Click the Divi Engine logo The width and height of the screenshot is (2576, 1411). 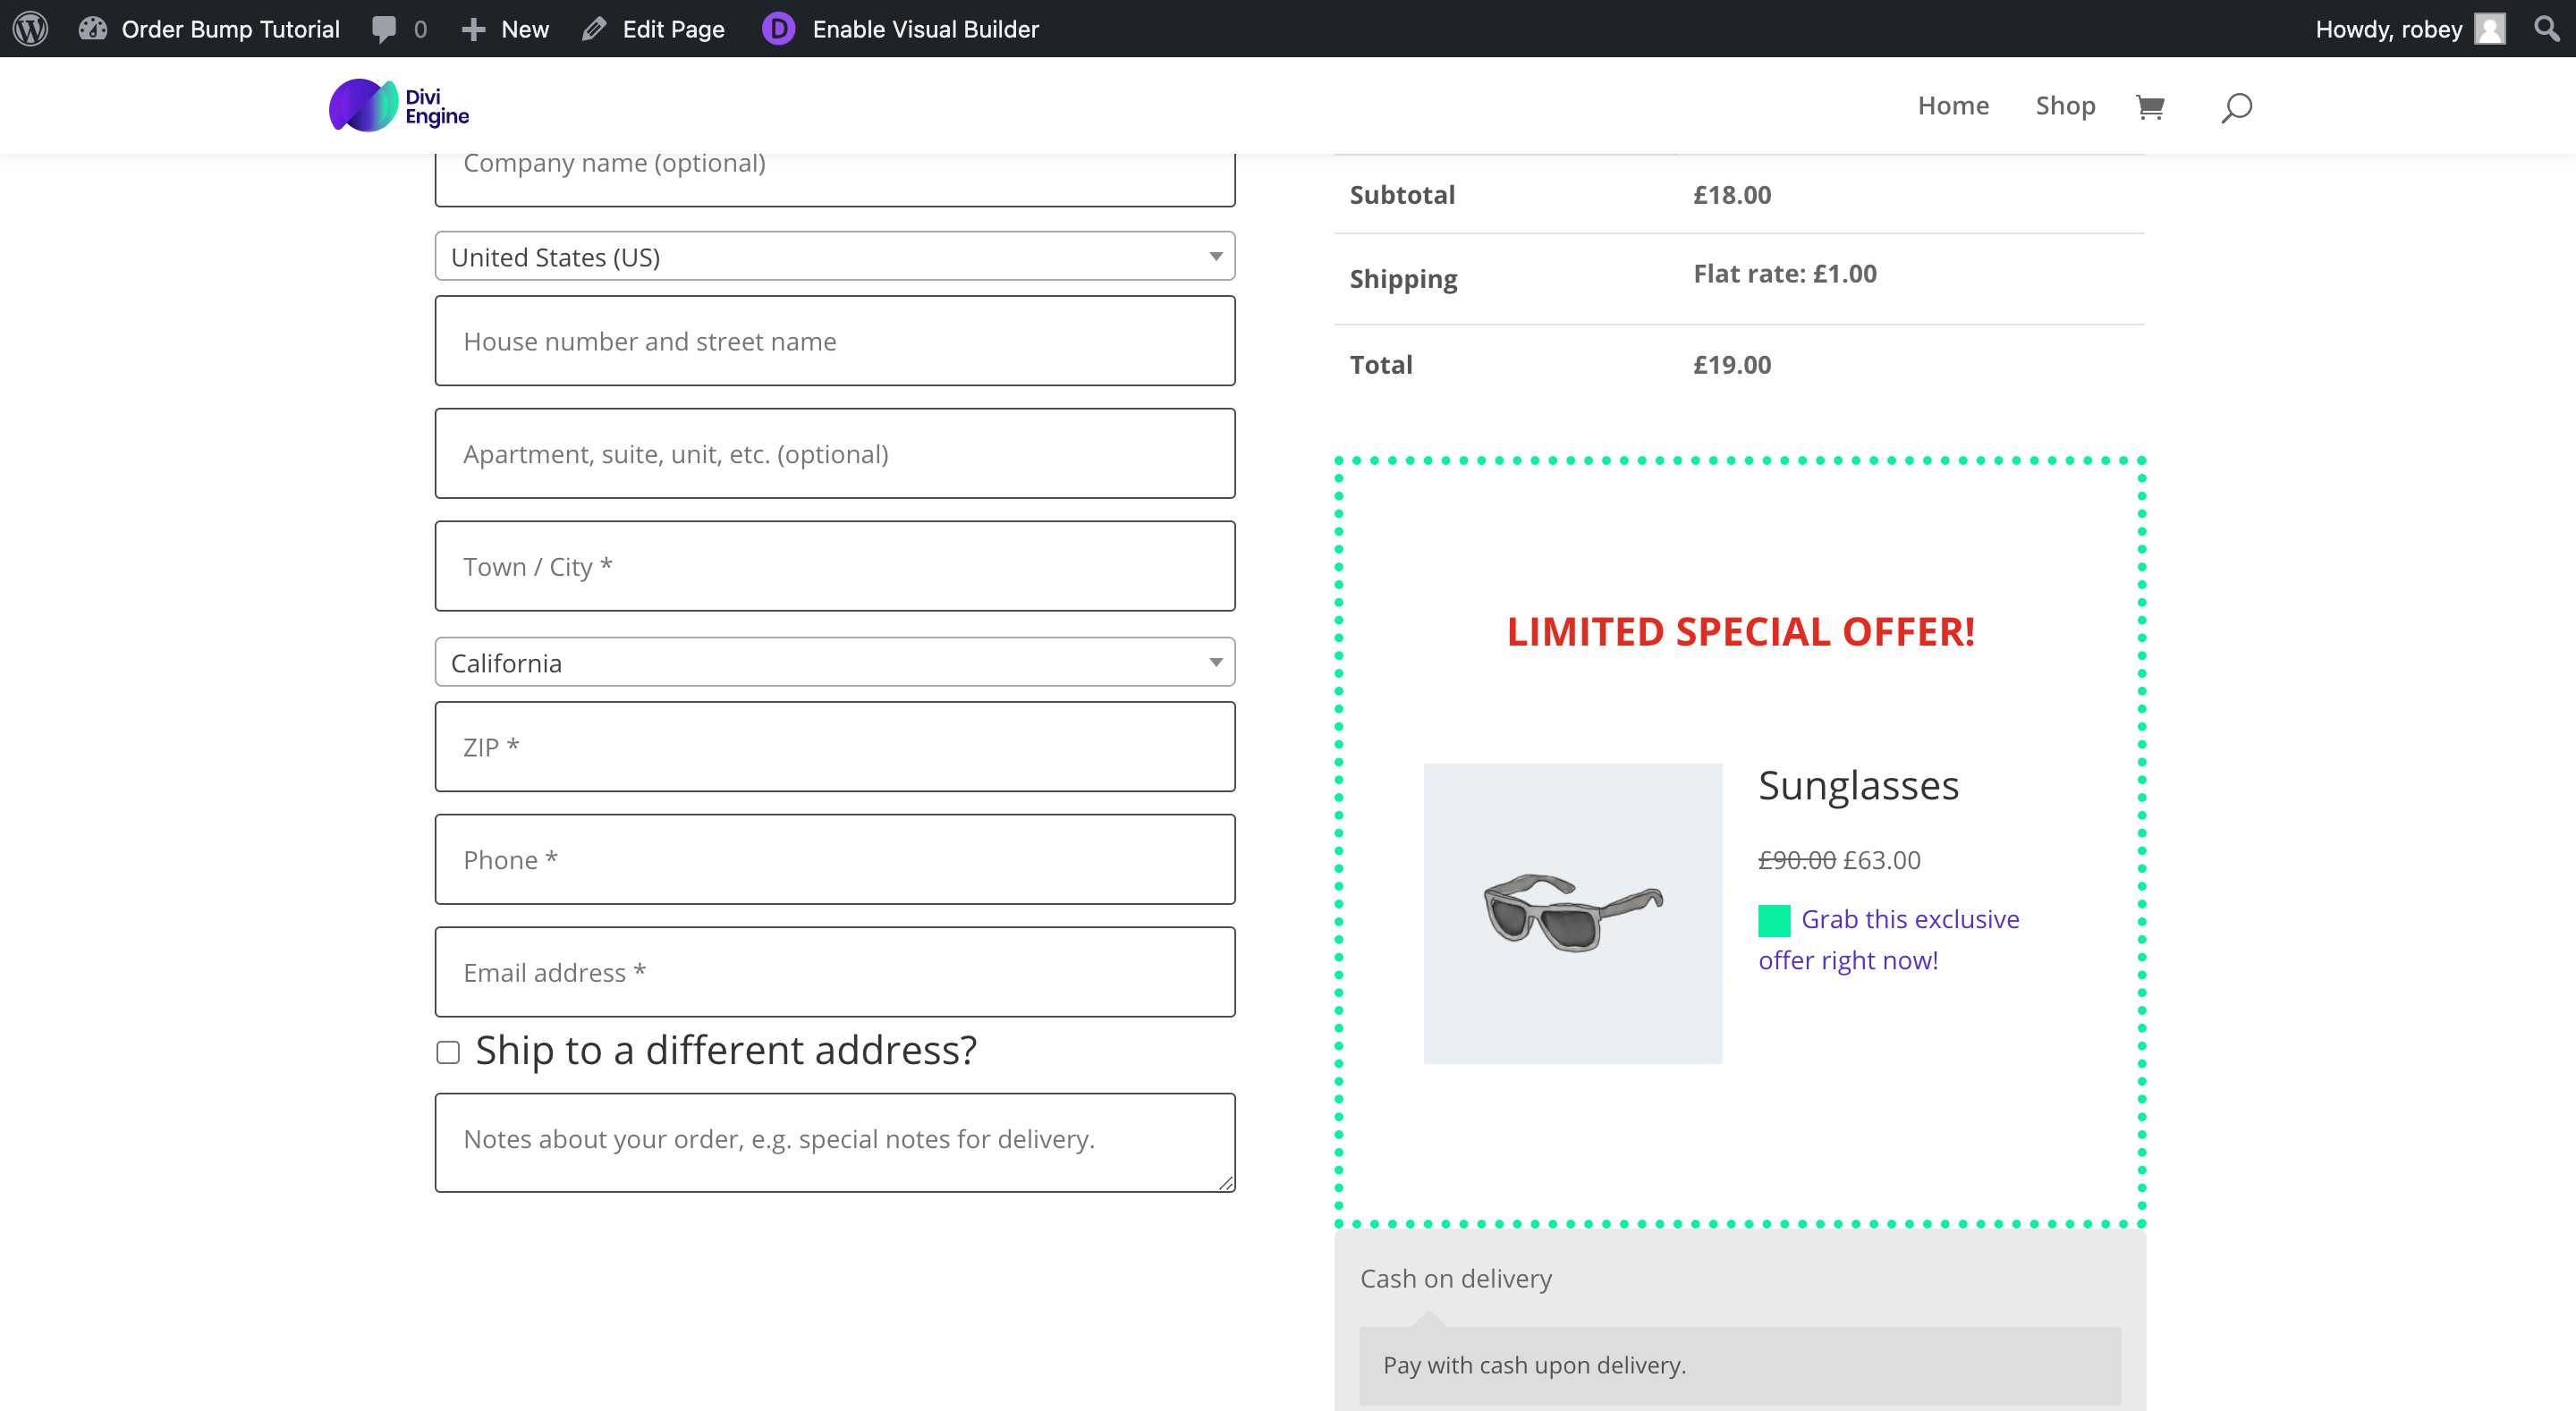click(x=399, y=105)
